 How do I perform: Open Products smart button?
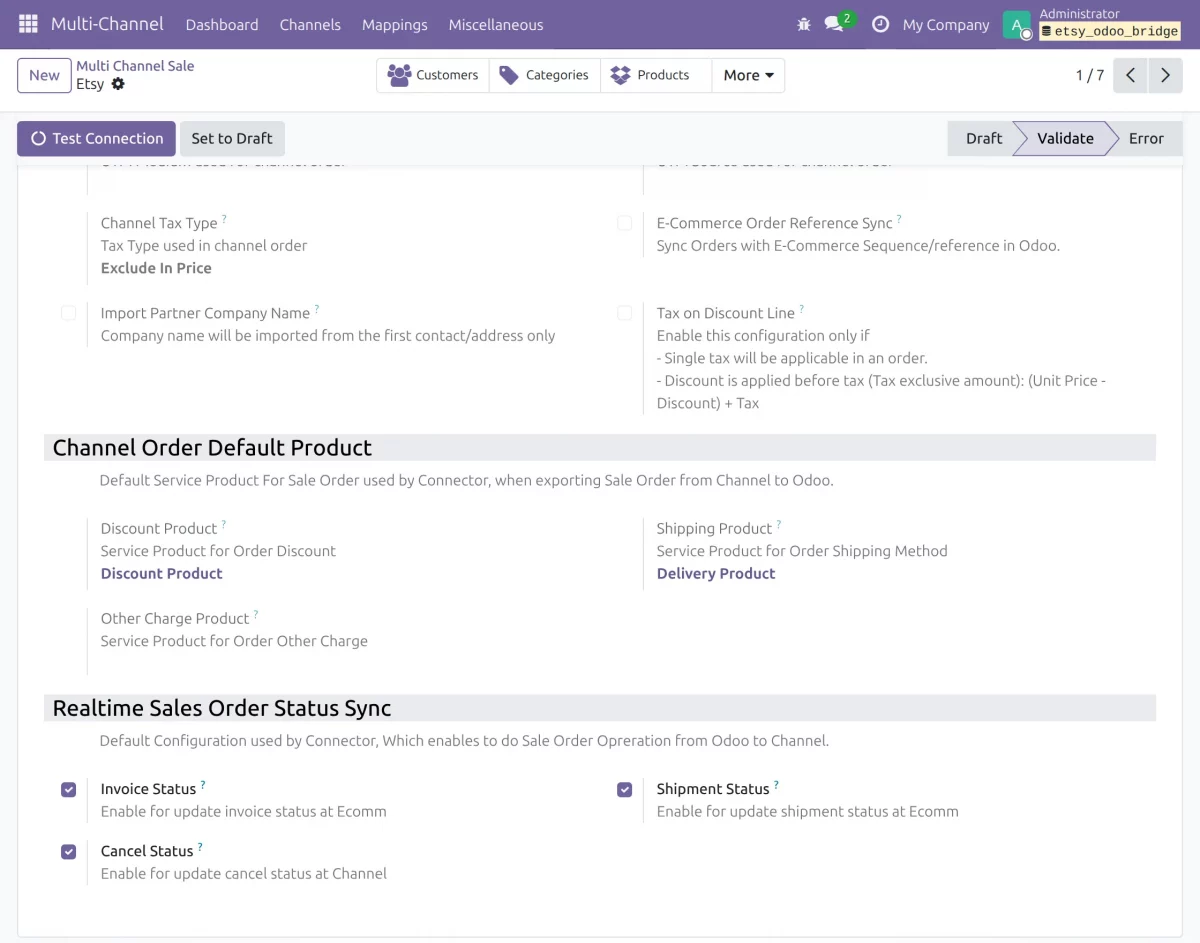click(656, 75)
